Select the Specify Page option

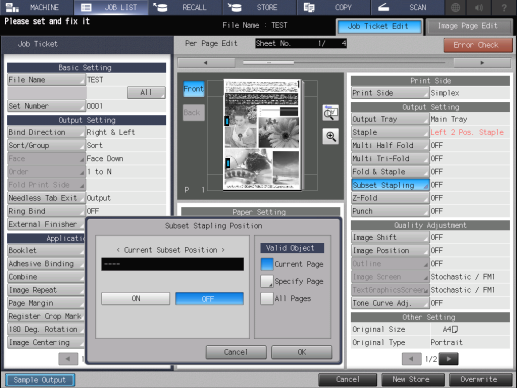267,281
